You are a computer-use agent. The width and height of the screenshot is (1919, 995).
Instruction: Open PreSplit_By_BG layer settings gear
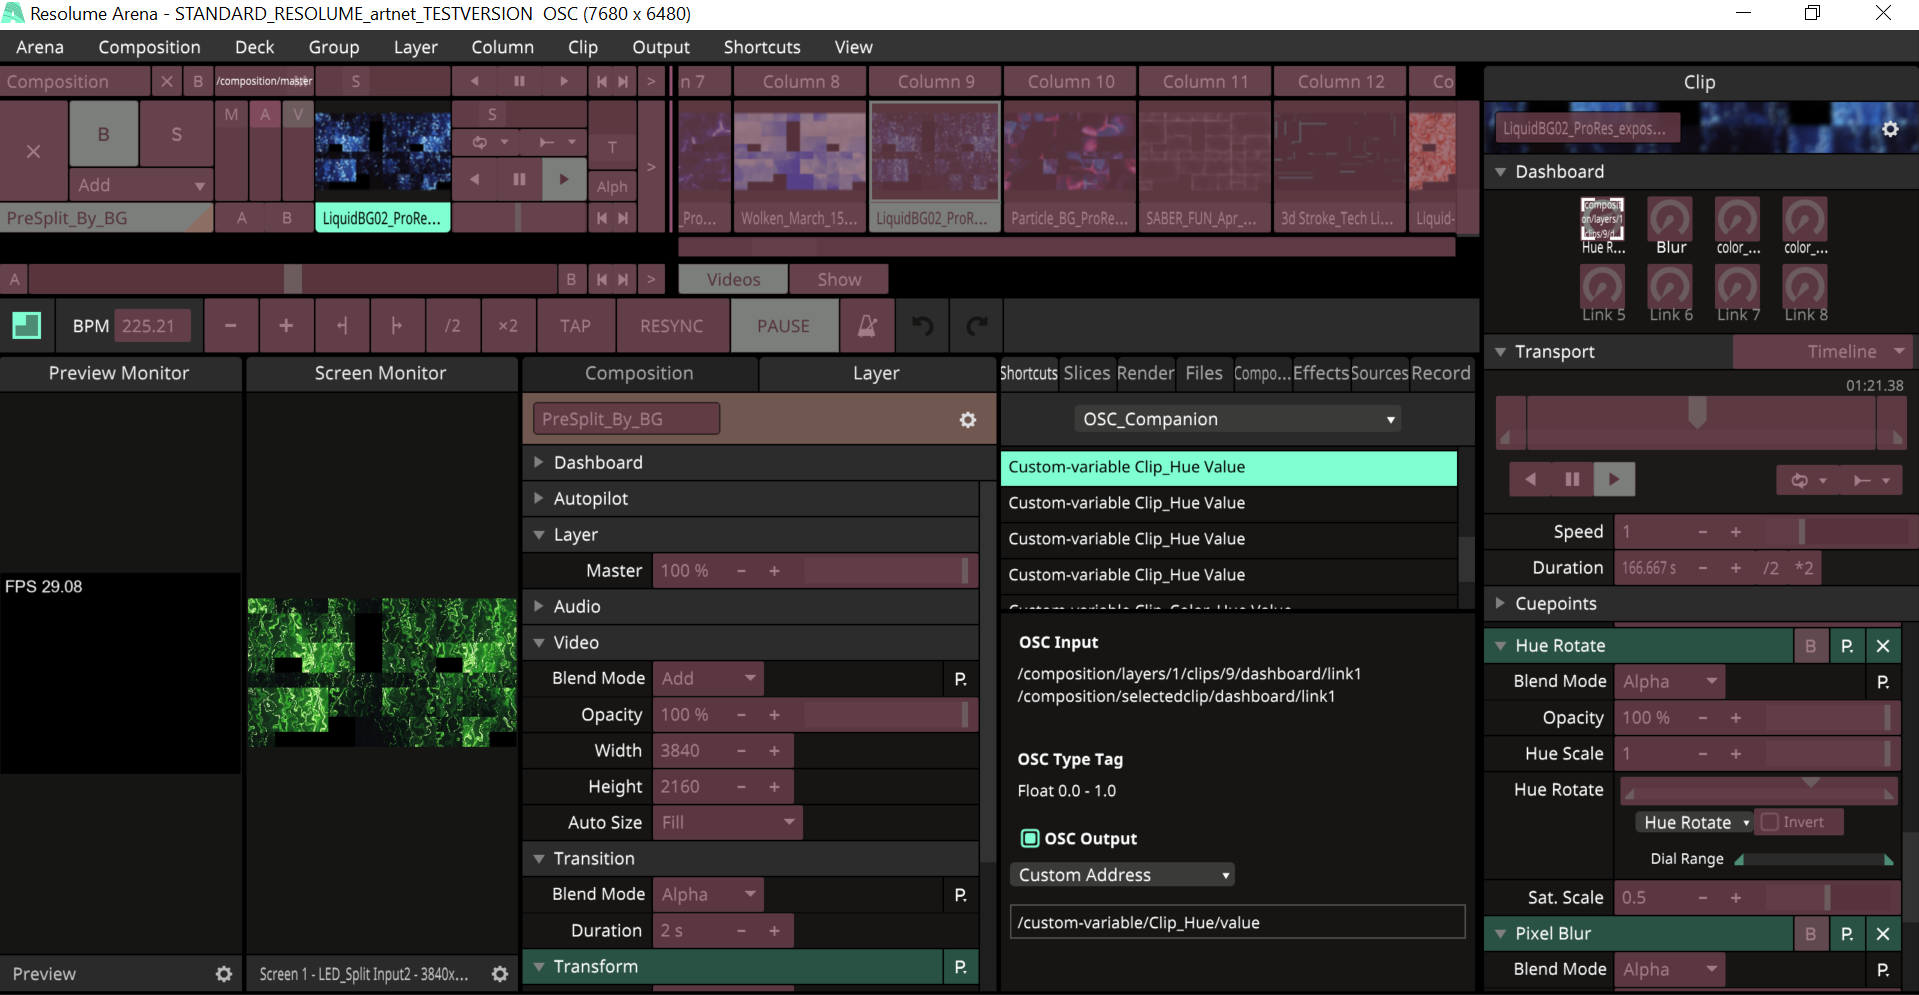pyautogui.click(x=967, y=420)
